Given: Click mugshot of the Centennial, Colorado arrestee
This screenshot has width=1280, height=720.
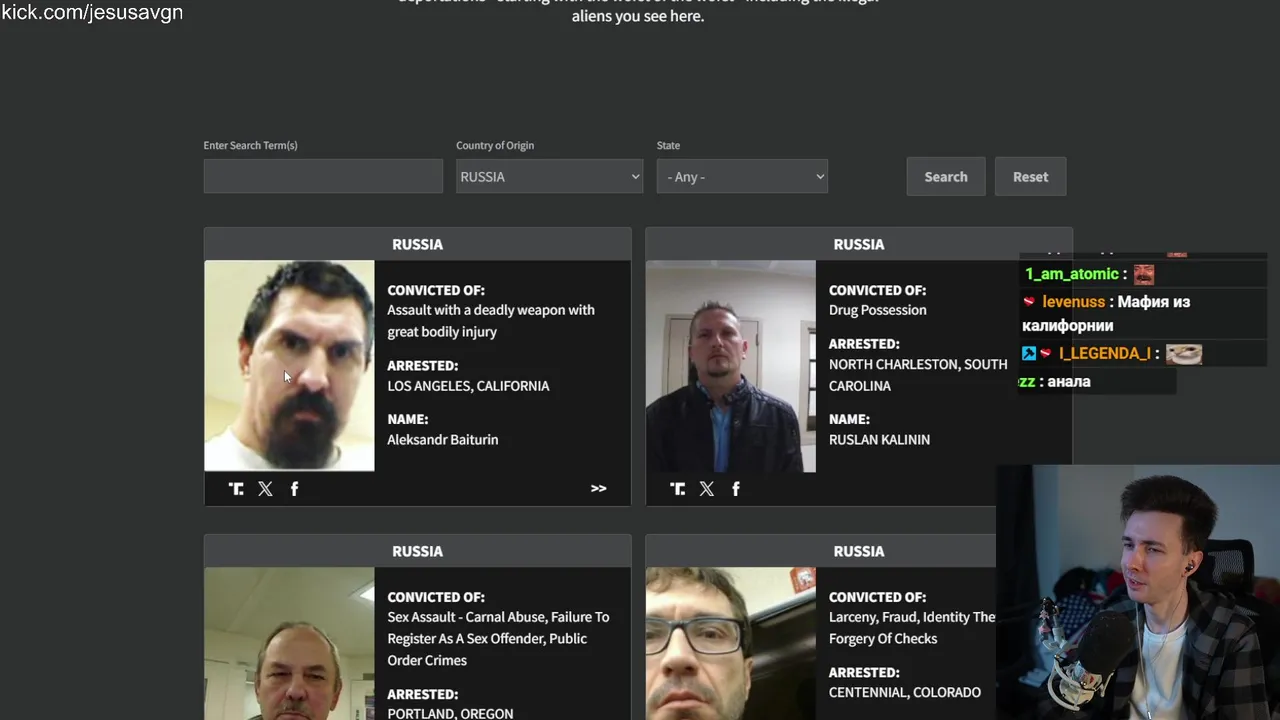Looking at the screenshot, I should click(731, 644).
